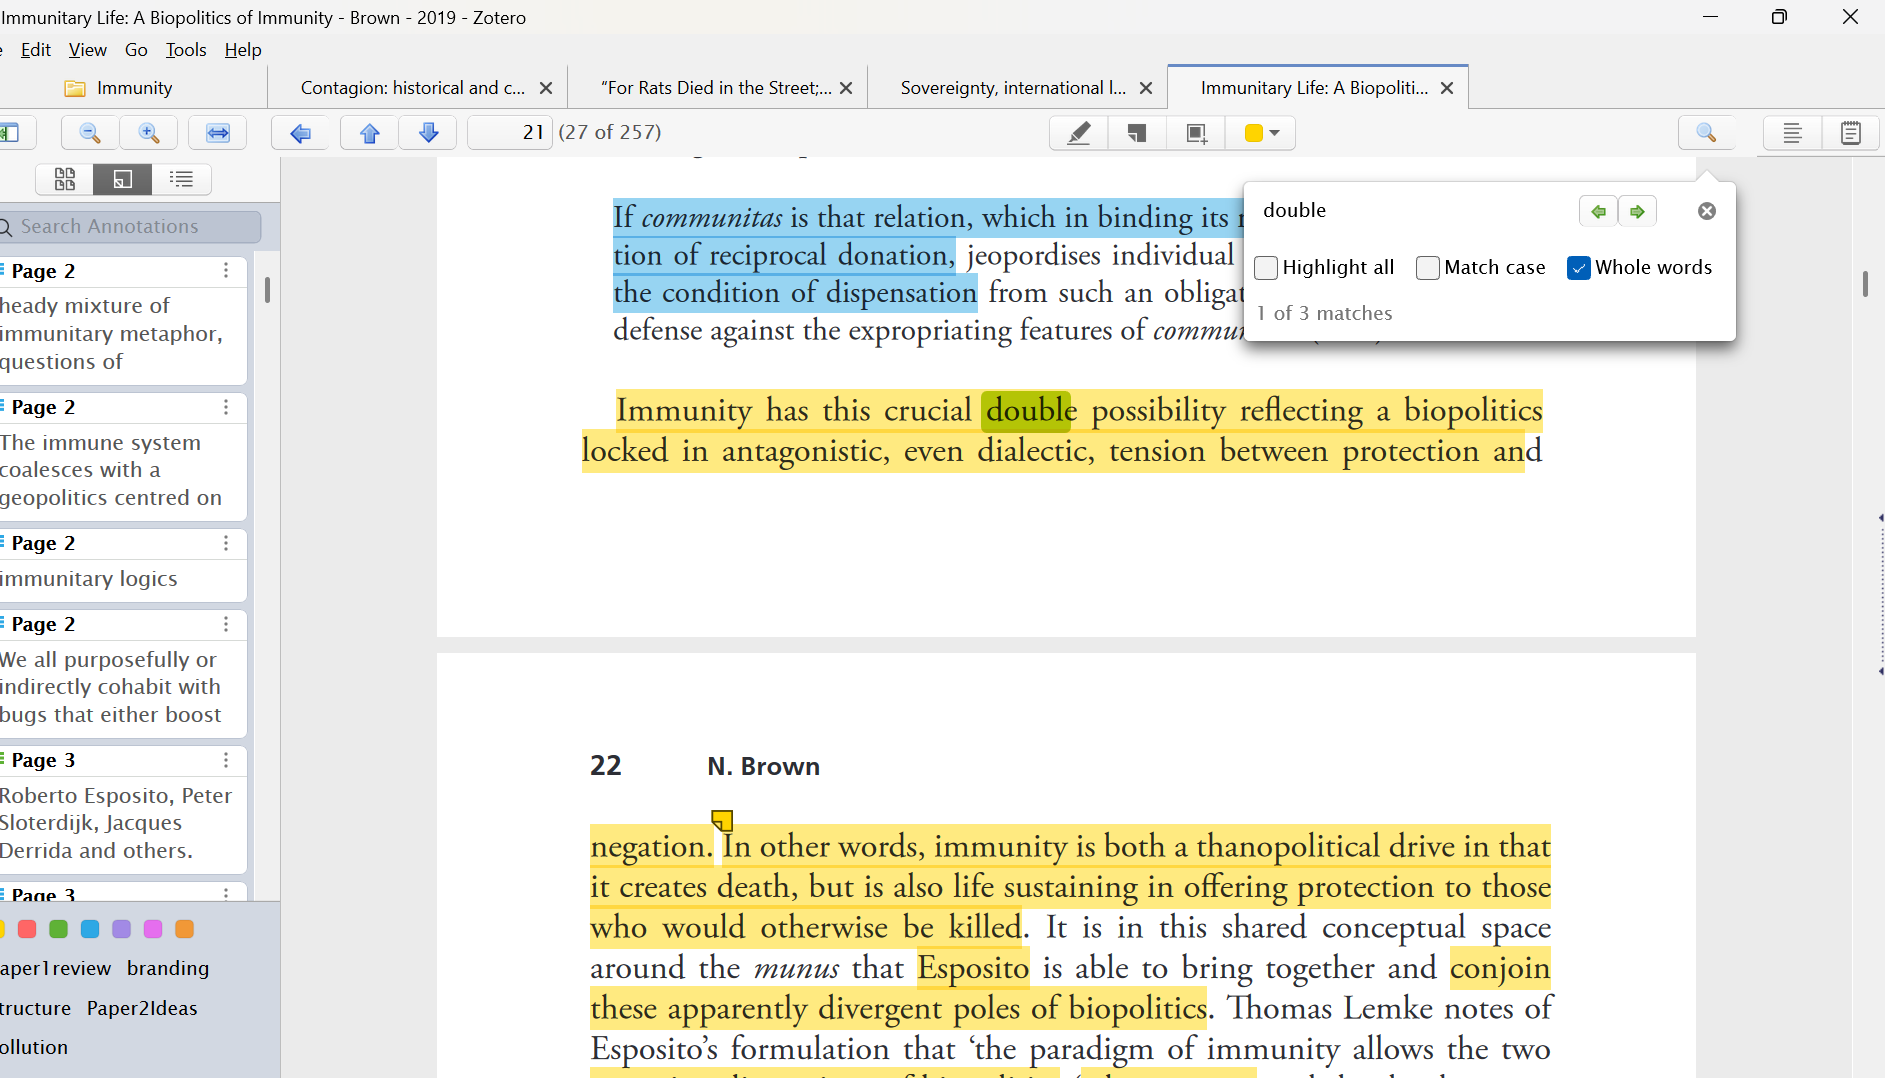Screen dimensions: 1885x1078
Task: Go to the previous page
Action: [x=370, y=133]
